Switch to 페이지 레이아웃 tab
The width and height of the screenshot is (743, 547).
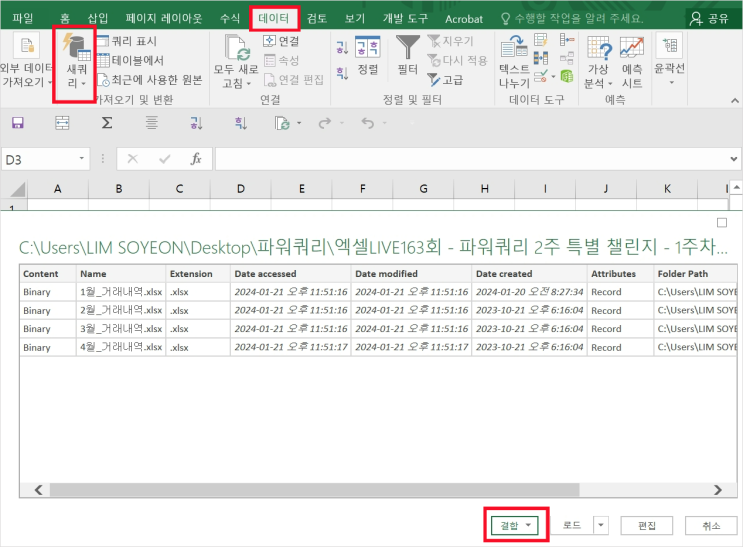(163, 18)
